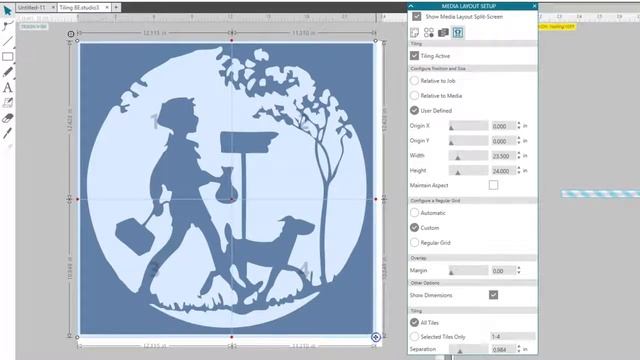The height and width of the screenshot is (360, 640).
Task: Toggle Show Media Layout Split-Screen checkbox
Action: (416, 17)
